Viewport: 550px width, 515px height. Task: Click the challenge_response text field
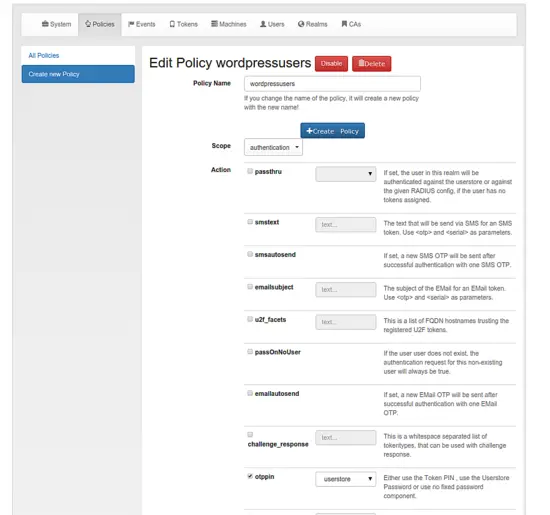346,438
